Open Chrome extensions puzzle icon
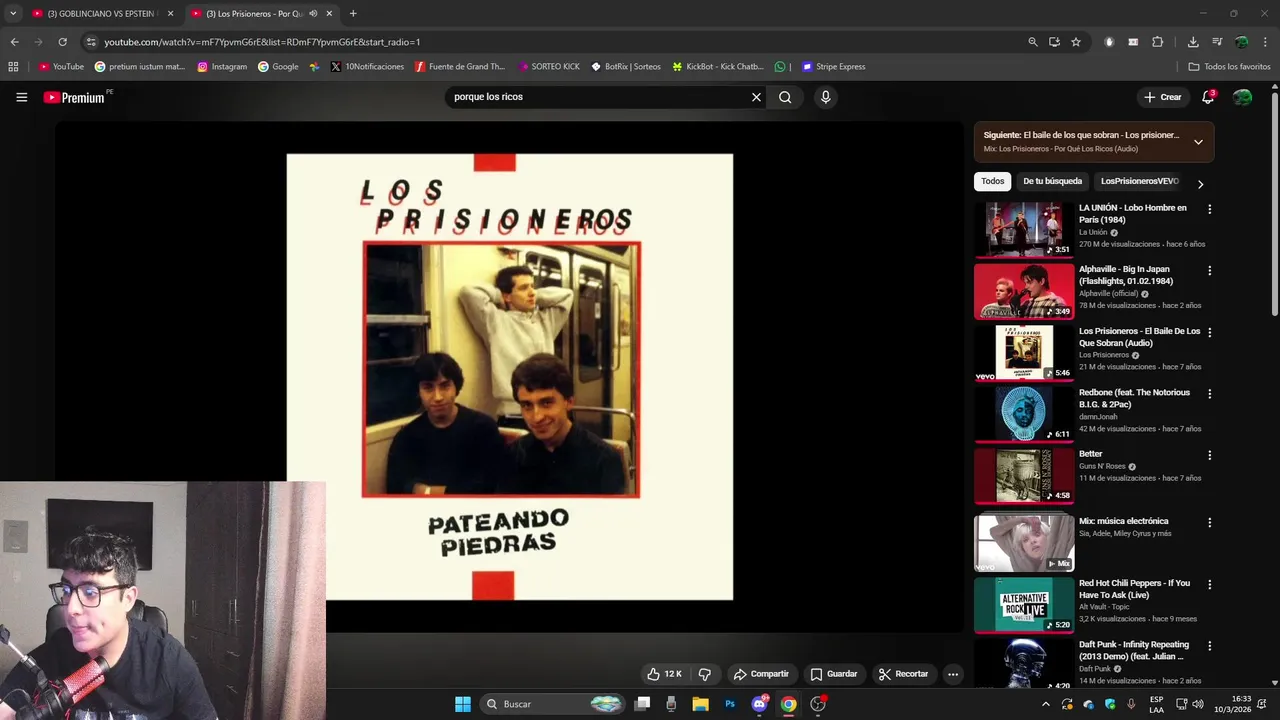The width and height of the screenshot is (1280, 720). tap(1157, 42)
